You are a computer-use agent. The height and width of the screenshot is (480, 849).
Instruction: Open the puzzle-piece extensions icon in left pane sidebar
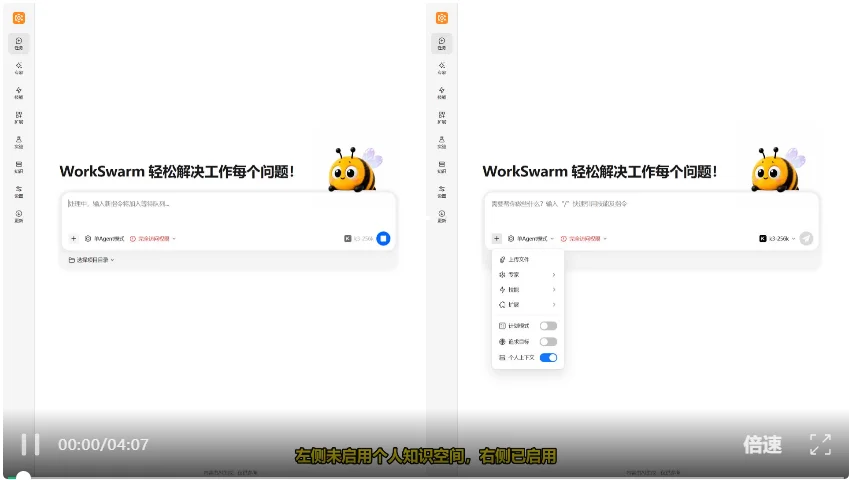19,117
